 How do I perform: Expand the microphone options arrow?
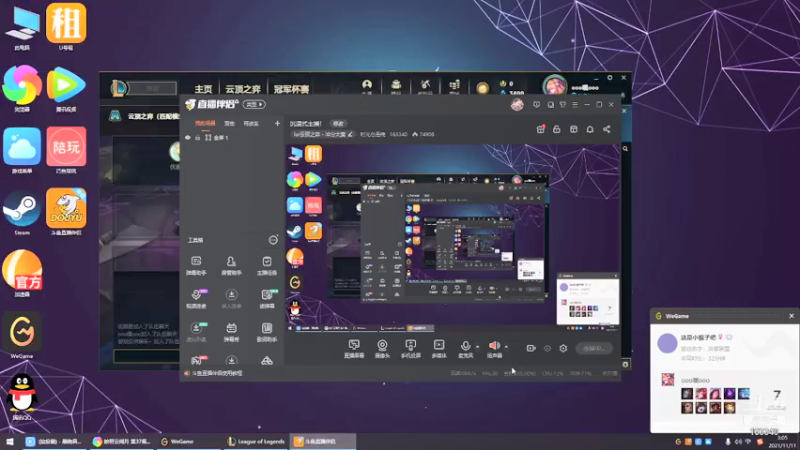tap(477, 347)
